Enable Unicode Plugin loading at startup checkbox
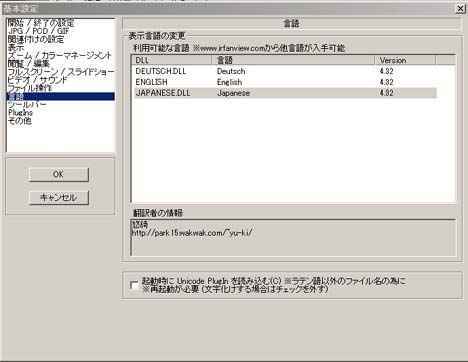 134,285
